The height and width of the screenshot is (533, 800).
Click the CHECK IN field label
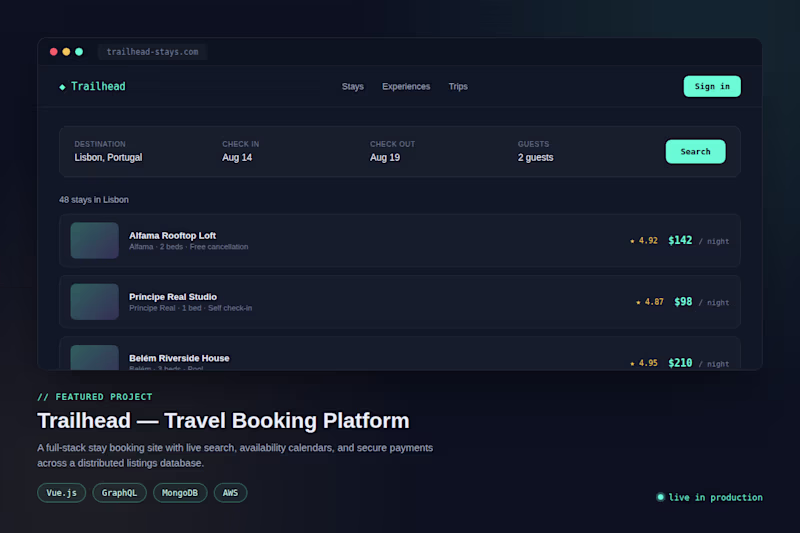241,144
